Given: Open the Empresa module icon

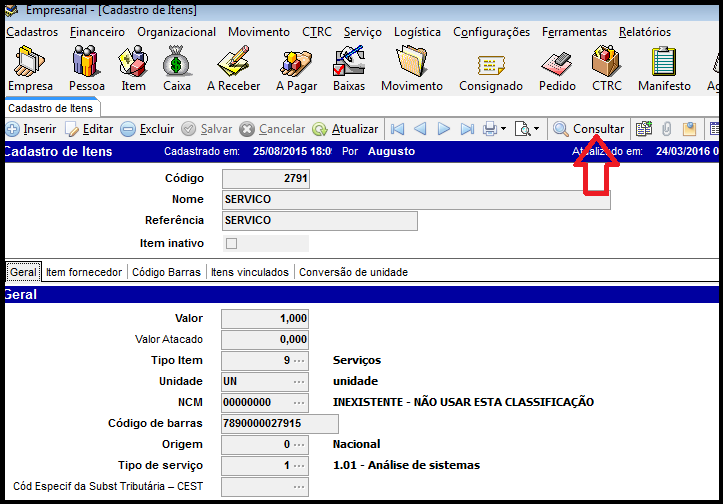Looking at the screenshot, I should [30, 66].
